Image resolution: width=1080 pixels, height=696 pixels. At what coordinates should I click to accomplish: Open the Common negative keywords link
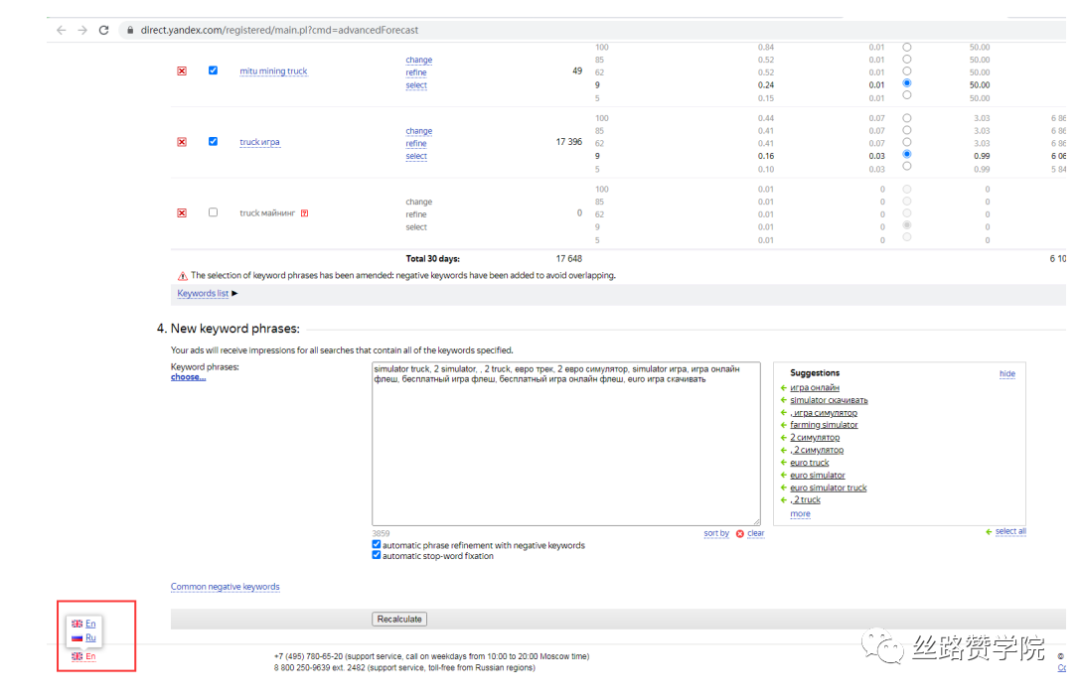tap(224, 587)
